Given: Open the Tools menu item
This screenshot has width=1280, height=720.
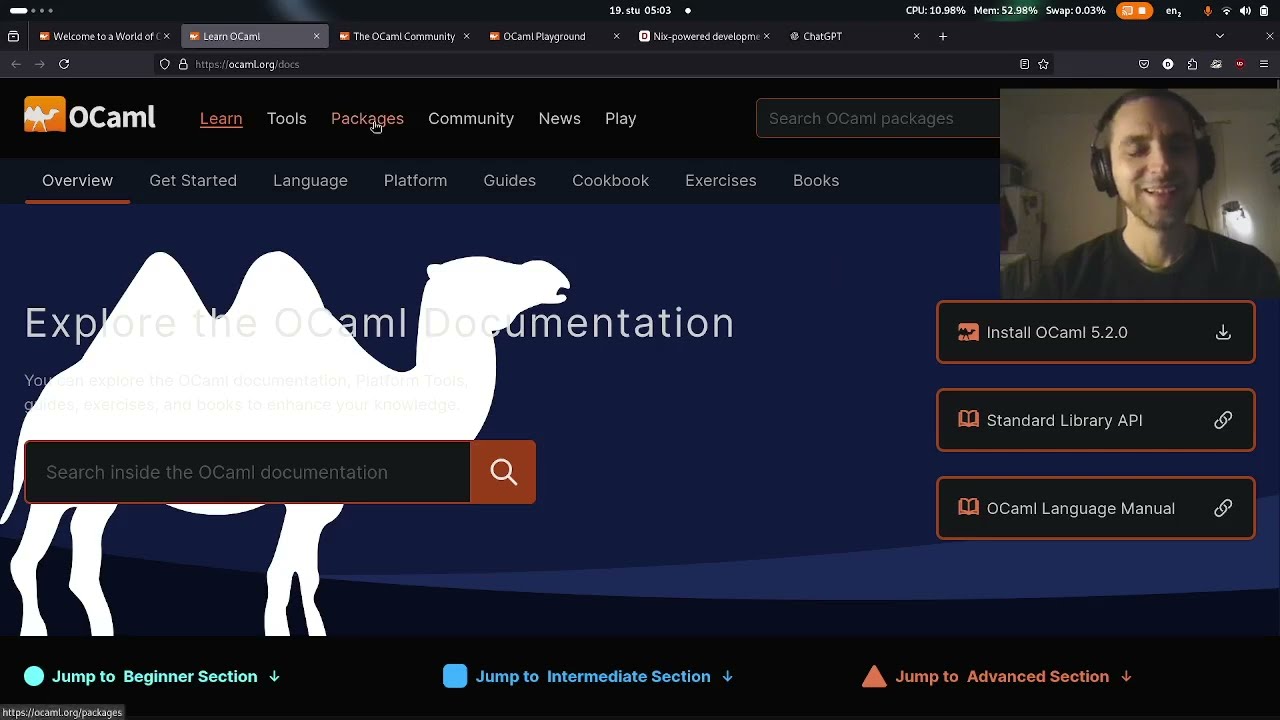Looking at the screenshot, I should (287, 118).
